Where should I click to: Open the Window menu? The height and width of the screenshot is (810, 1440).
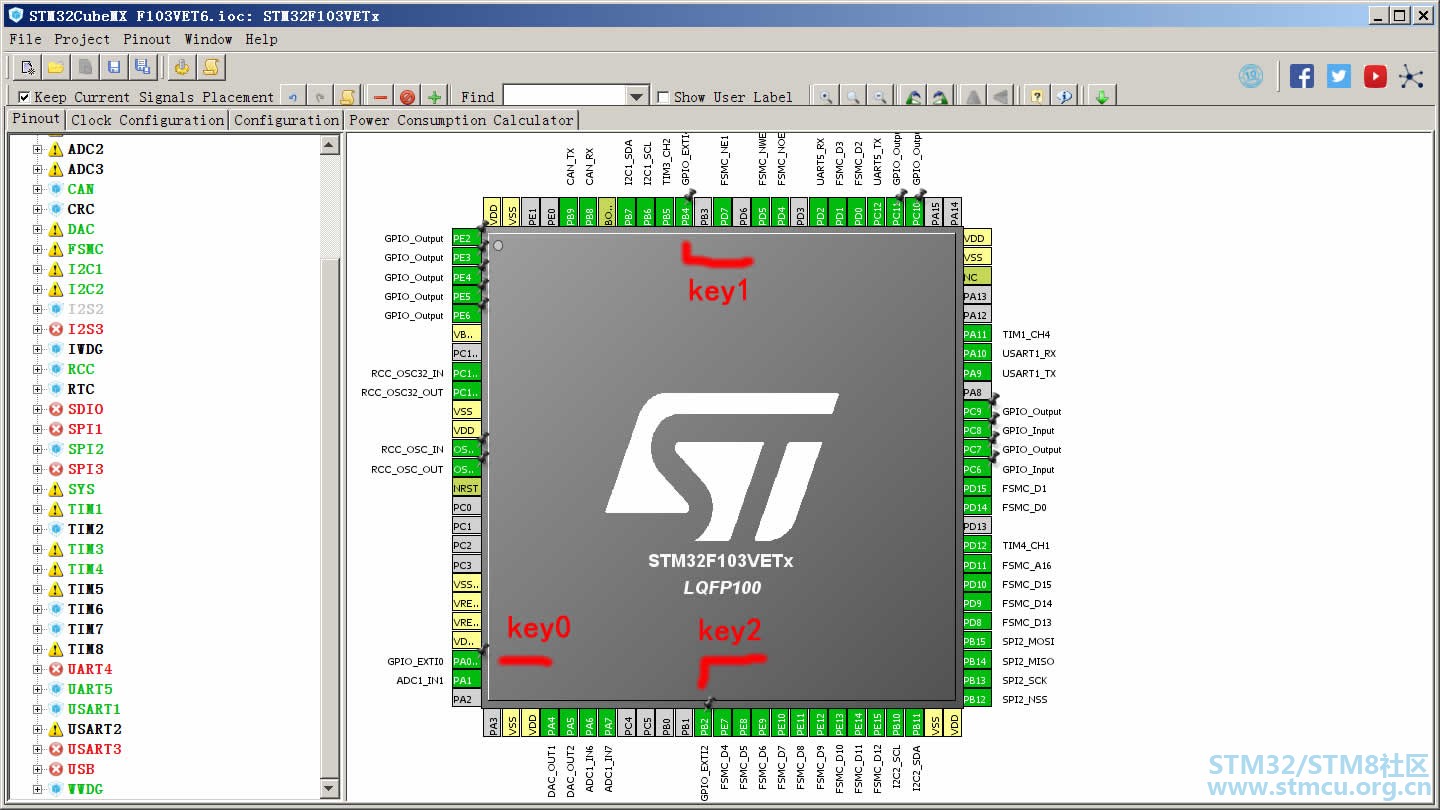point(208,39)
